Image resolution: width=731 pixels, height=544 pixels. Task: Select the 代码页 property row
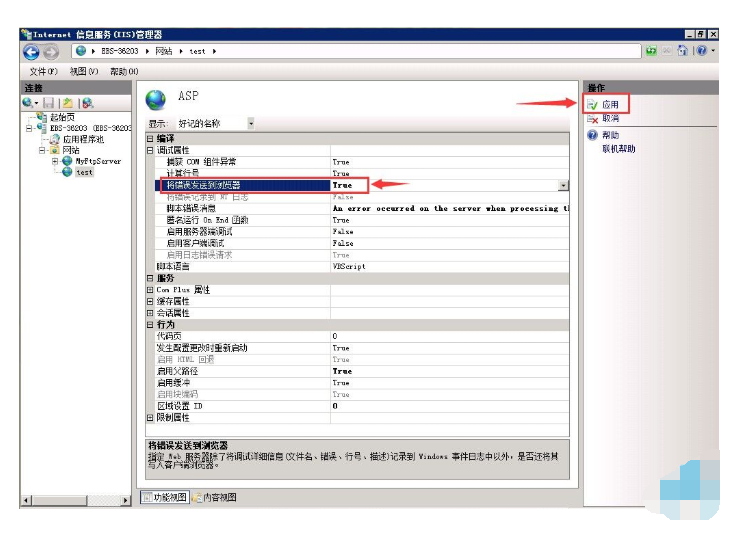pyautogui.click(x=362, y=336)
